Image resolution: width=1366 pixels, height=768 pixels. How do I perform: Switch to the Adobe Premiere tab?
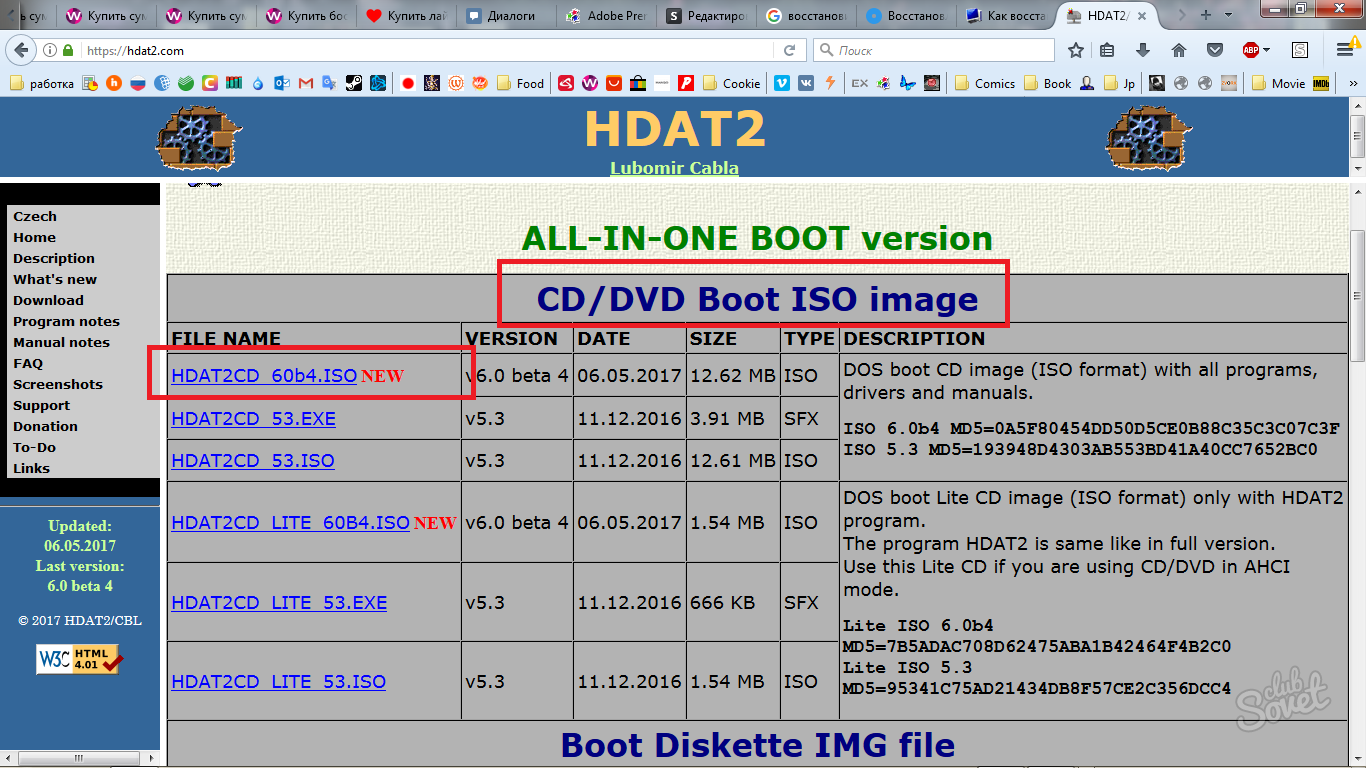coord(606,16)
